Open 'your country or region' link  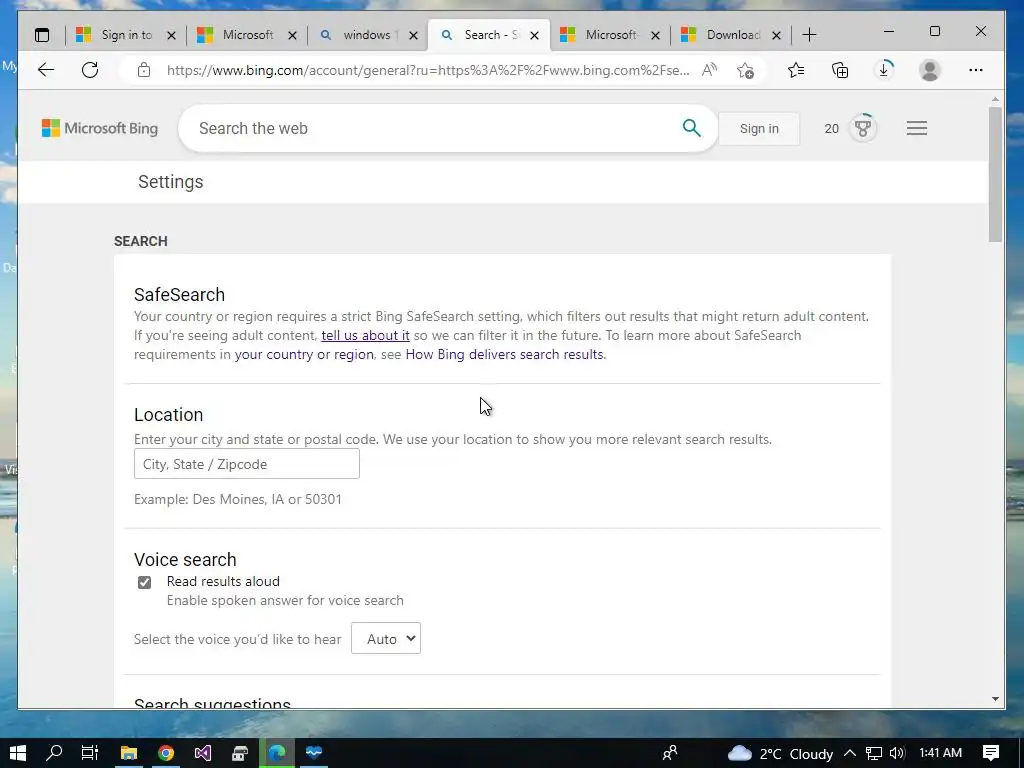[304, 354]
